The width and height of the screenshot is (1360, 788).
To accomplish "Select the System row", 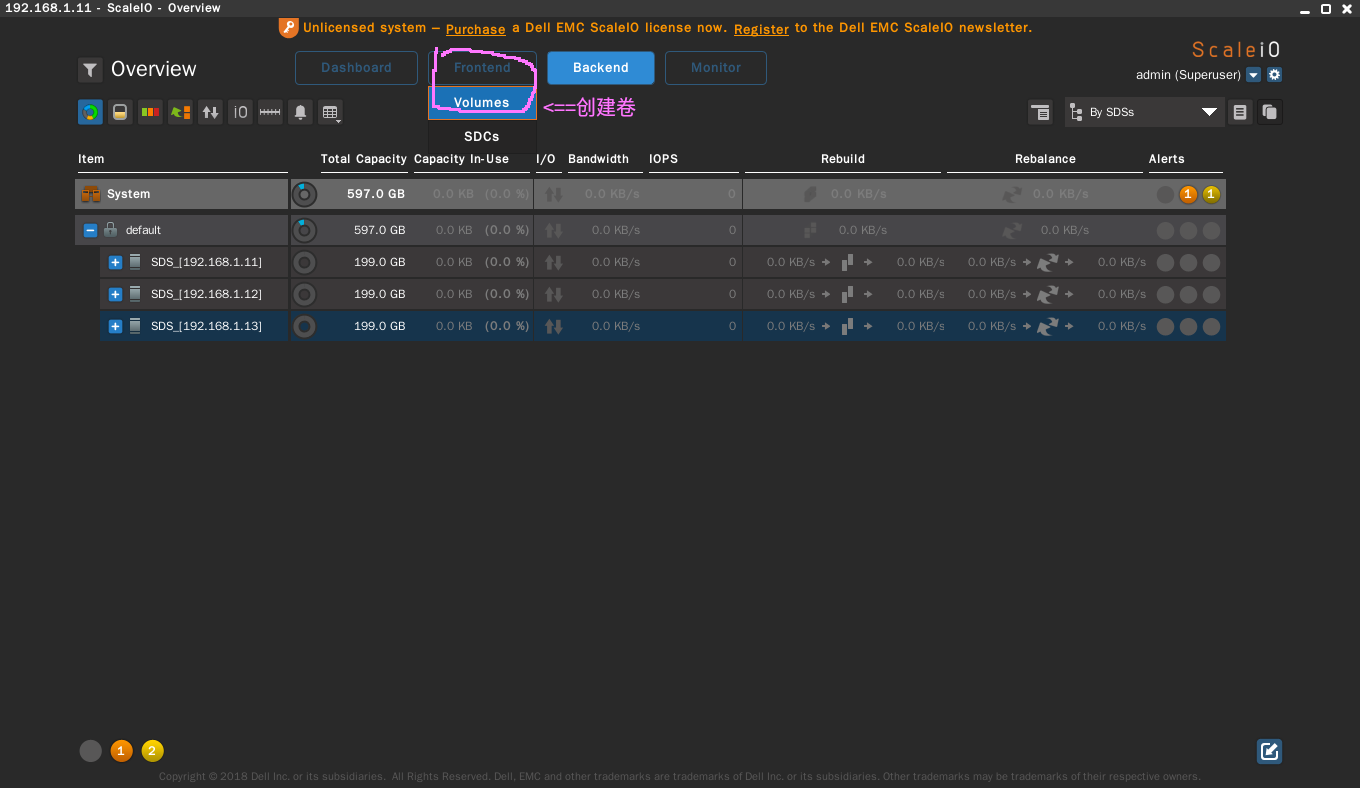I will pyautogui.click(x=650, y=194).
